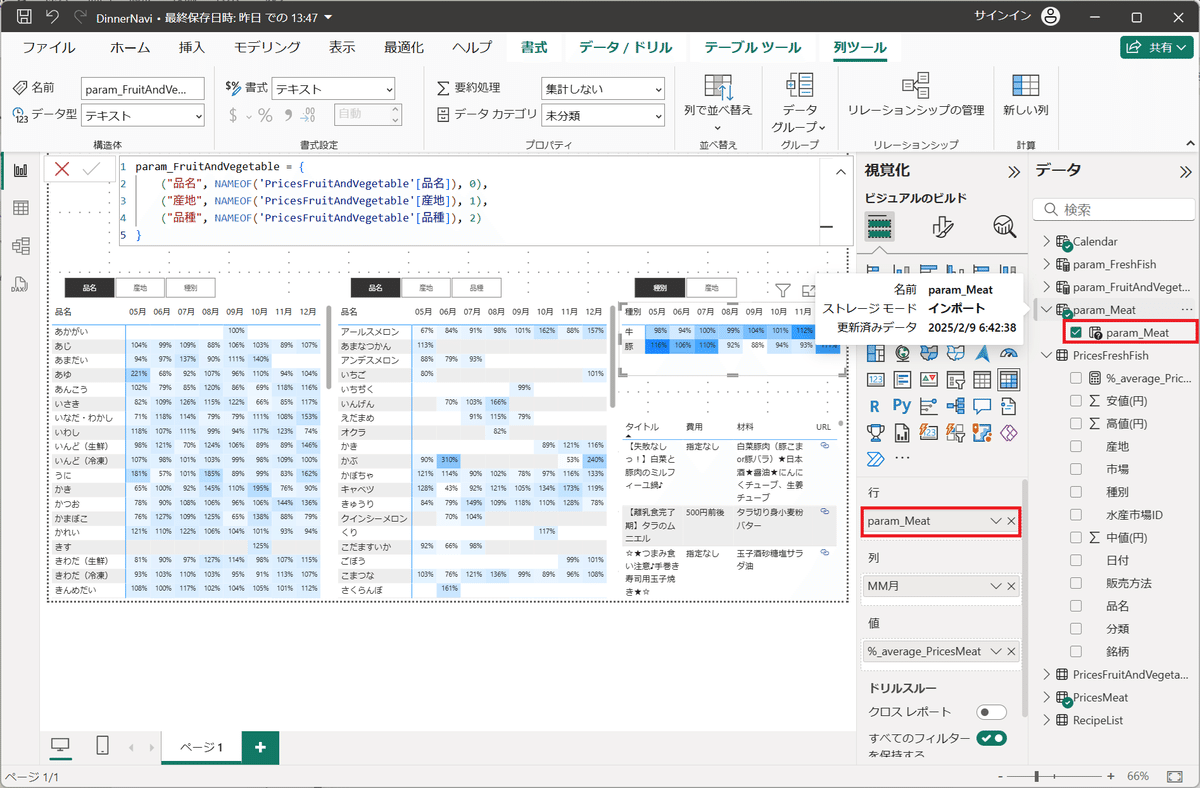The width and height of the screenshot is (1200, 788).
Task: Switch to Model view in left sidebar
Action: (x=20, y=246)
